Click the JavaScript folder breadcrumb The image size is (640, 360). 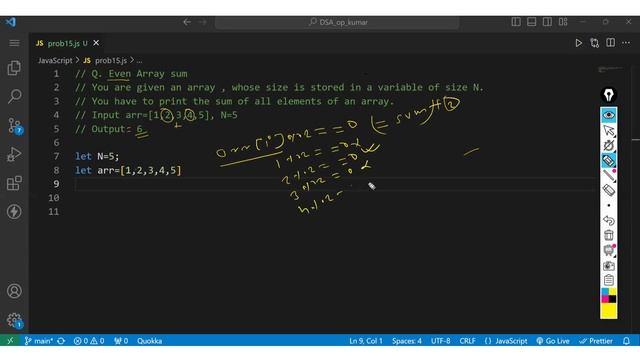point(55,60)
